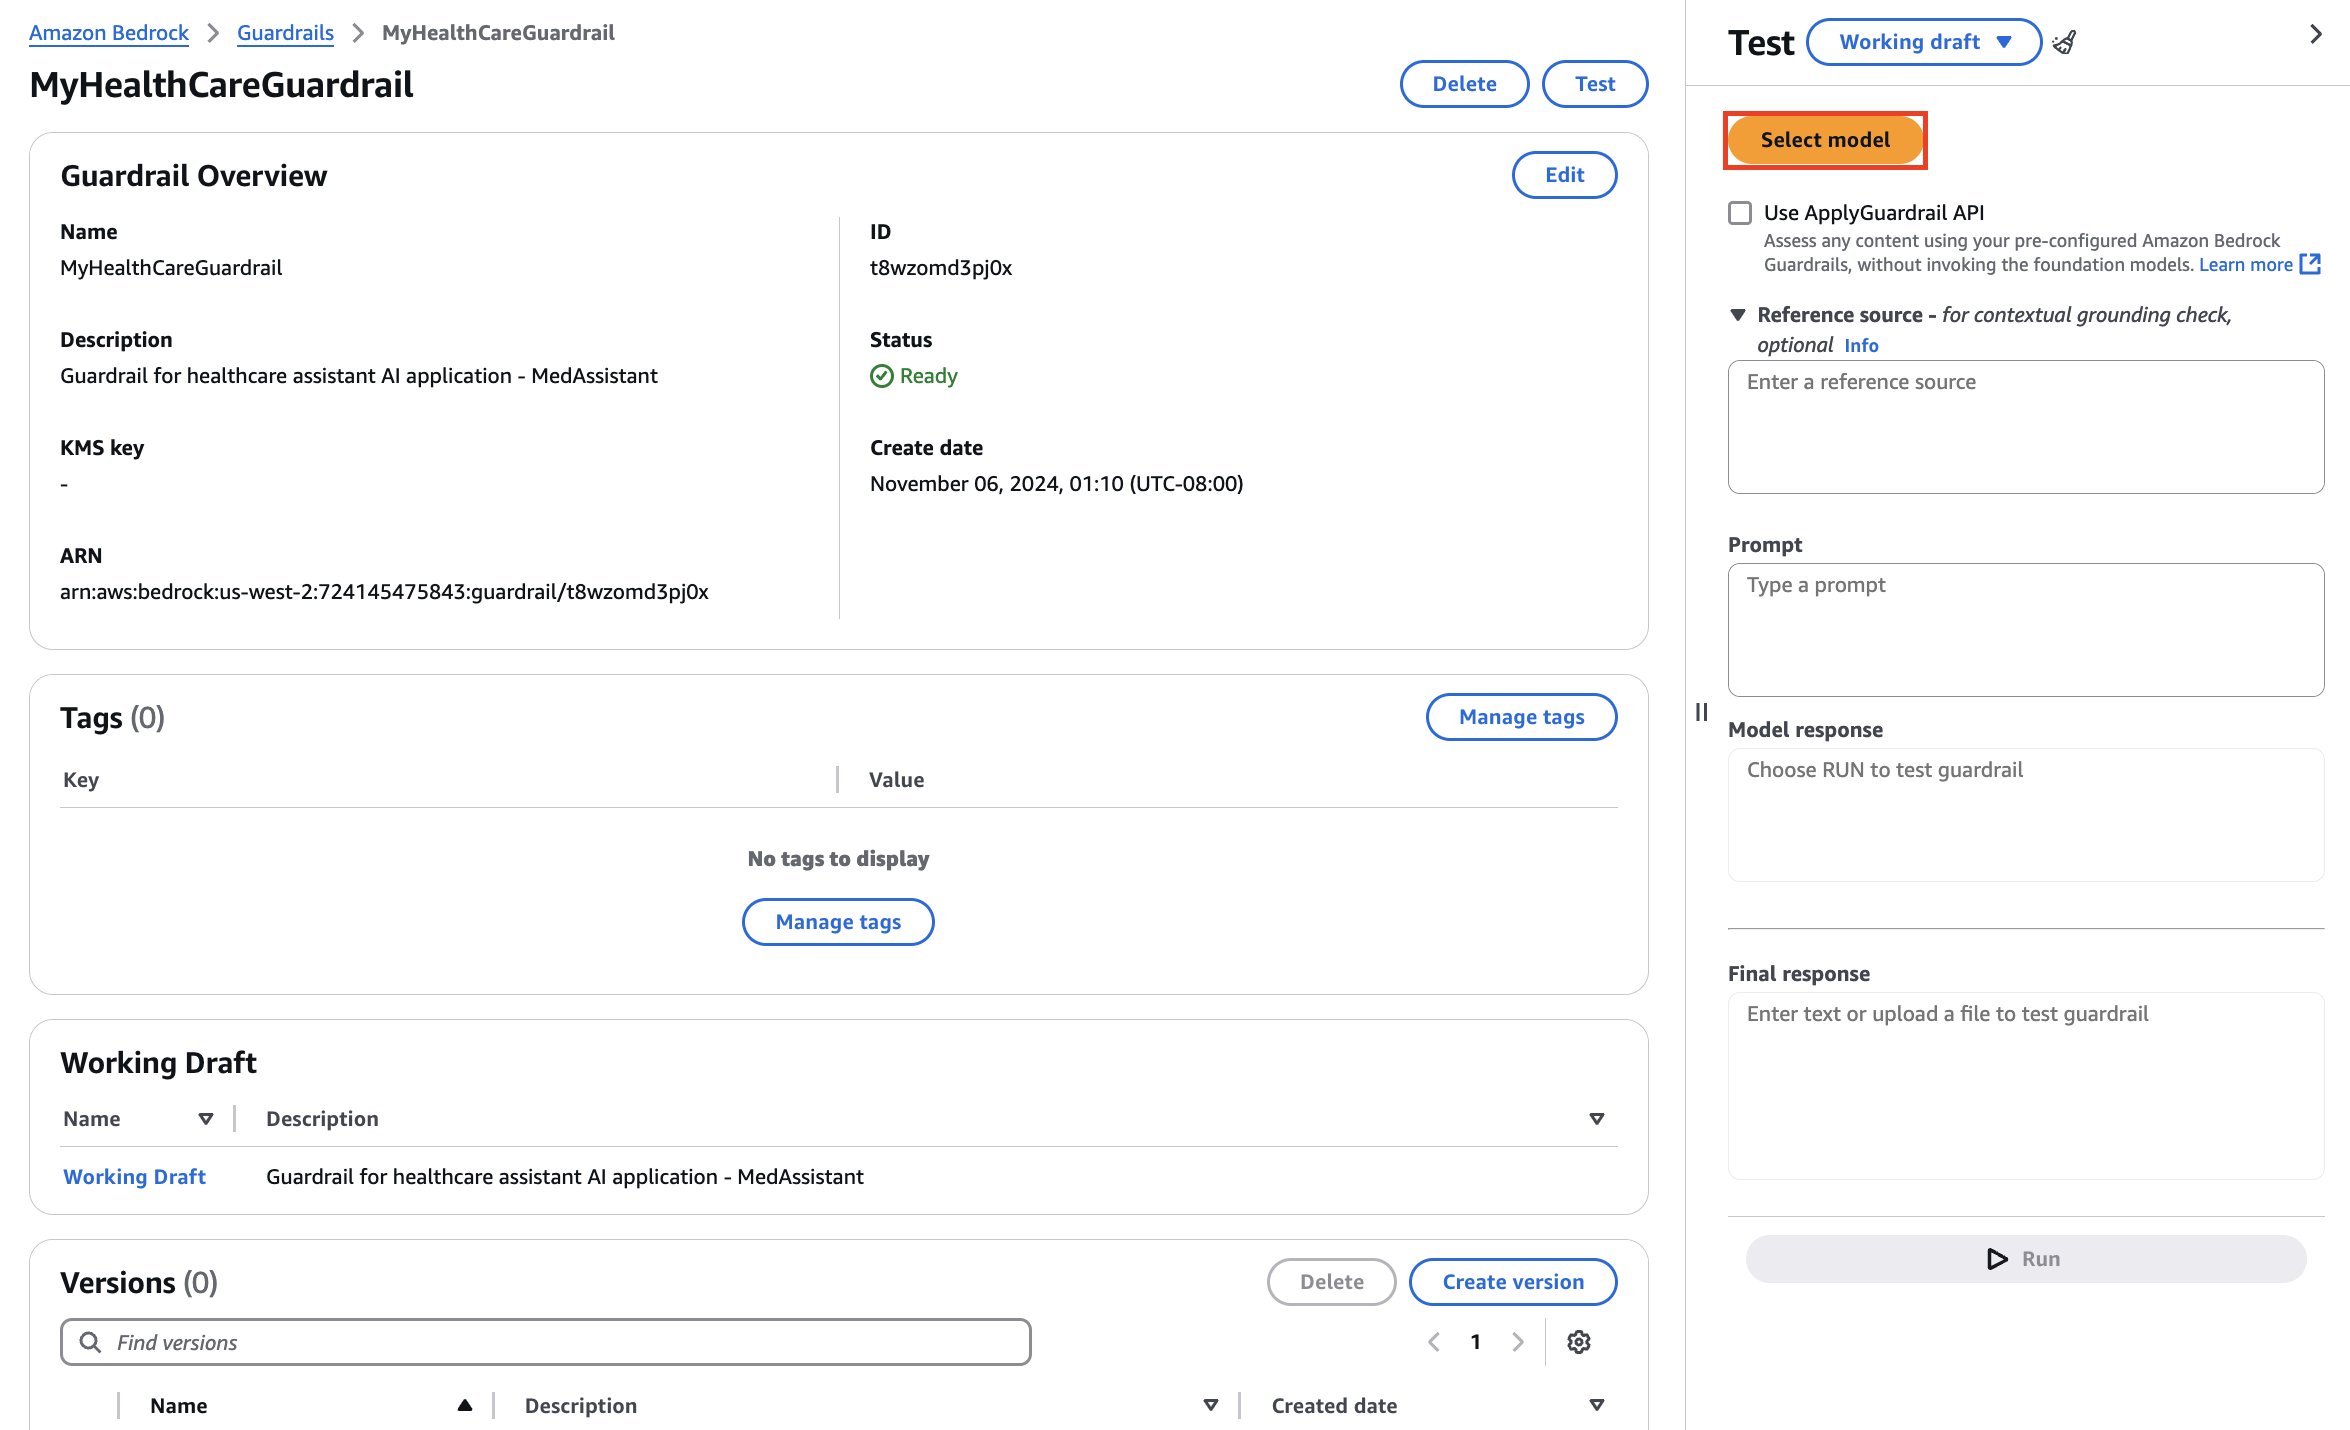Open the Learn more external link icon
2350x1430 pixels.
click(2310, 264)
